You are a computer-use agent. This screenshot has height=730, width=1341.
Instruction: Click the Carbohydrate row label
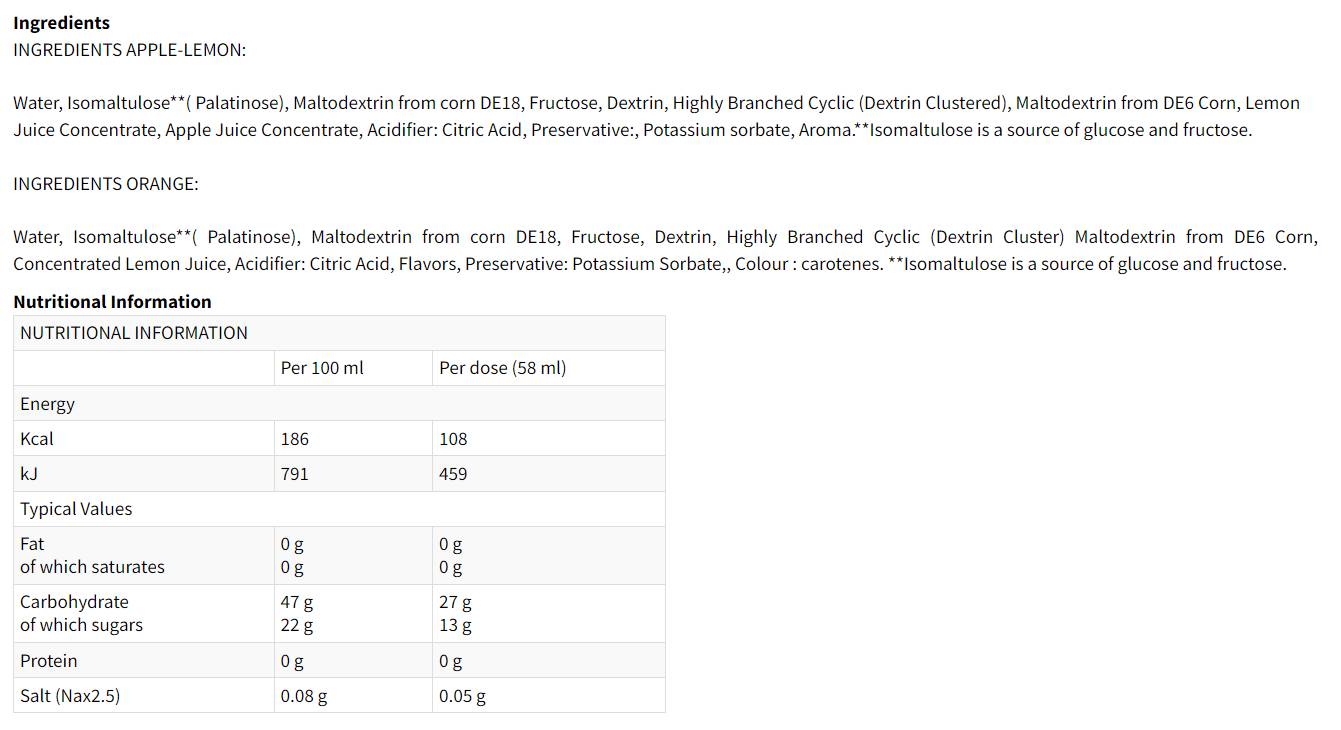pyautogui.click(x=74, y=602)
